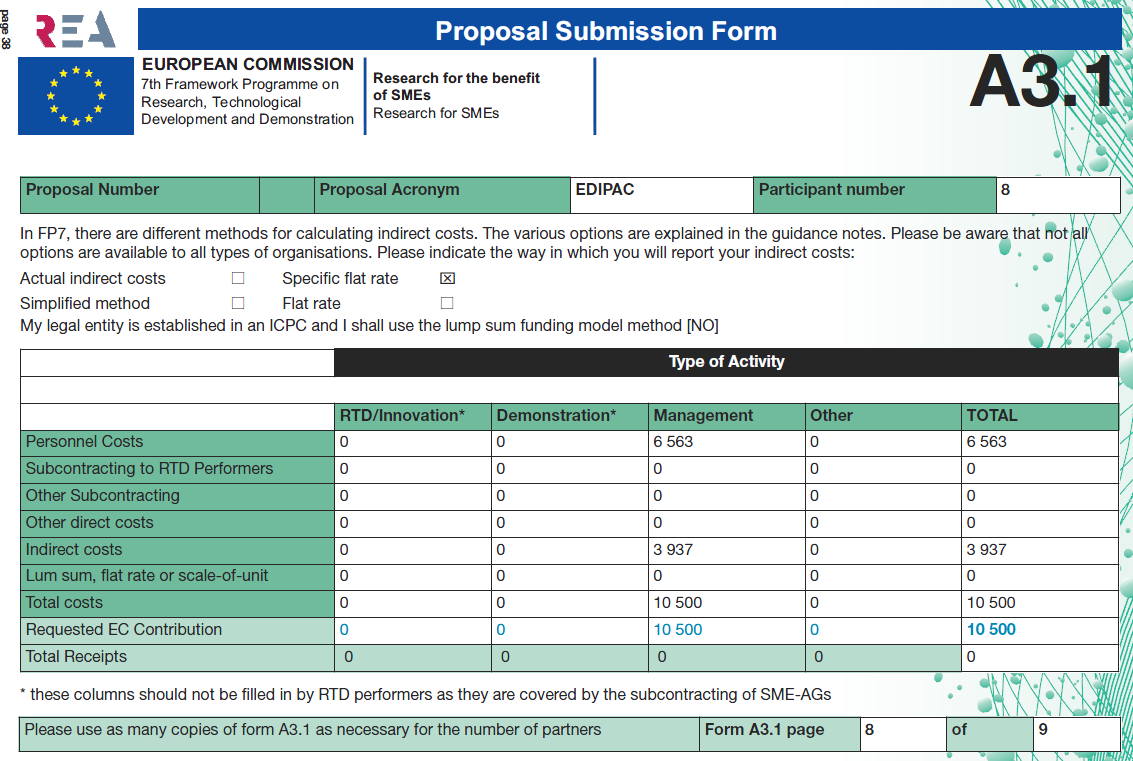Click the Research for the benefit of SMEs heading
1133x761 pixels.
tap(456, 87)
